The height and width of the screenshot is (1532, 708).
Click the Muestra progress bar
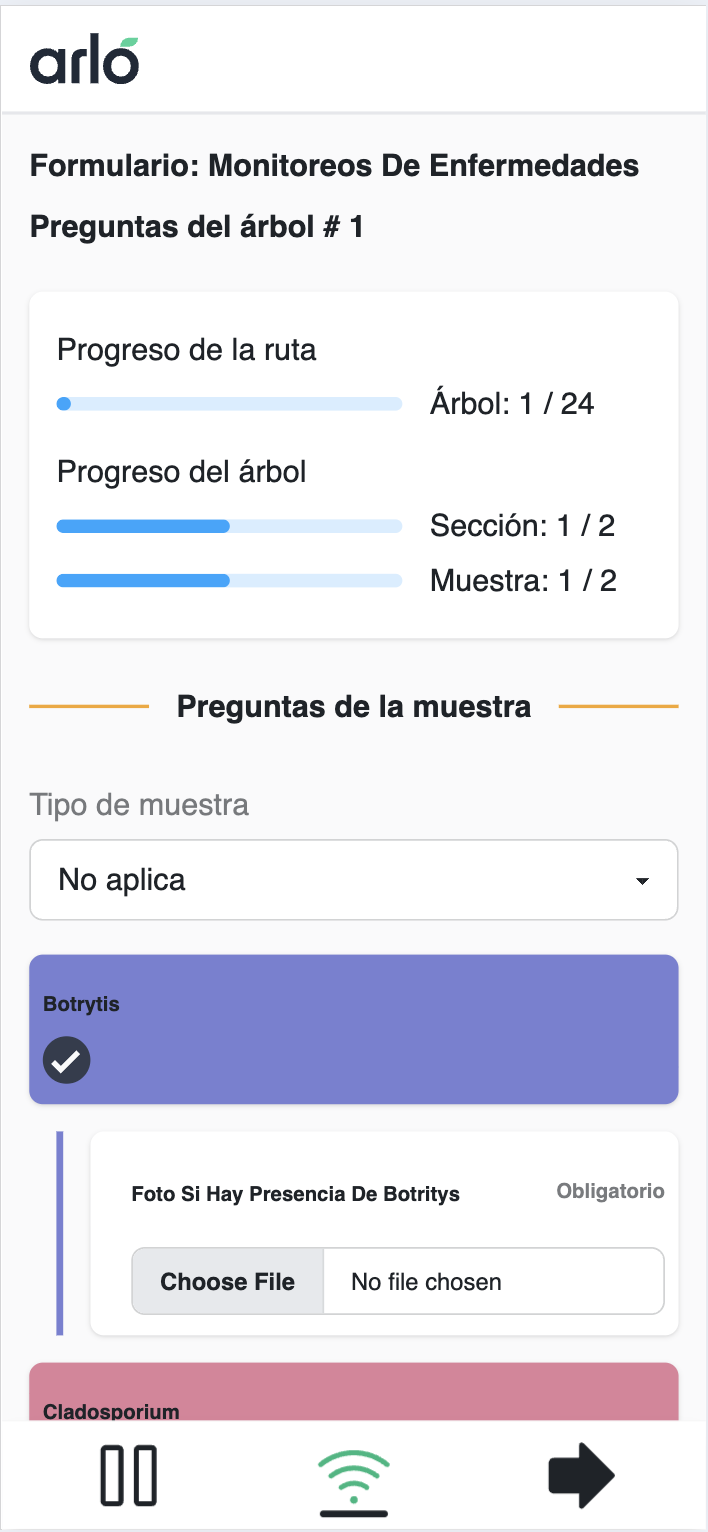pyautogui.click(x=229, y=580)
